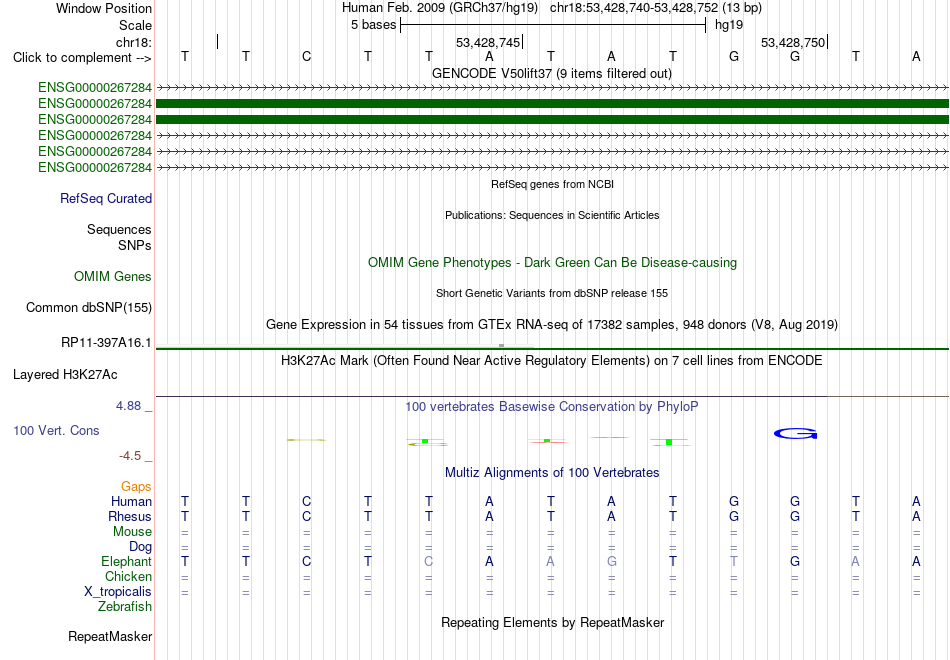Select the X_tropicalis alignment row label
This screenshot has height=660, width=950.
click(x=118, y=592)
